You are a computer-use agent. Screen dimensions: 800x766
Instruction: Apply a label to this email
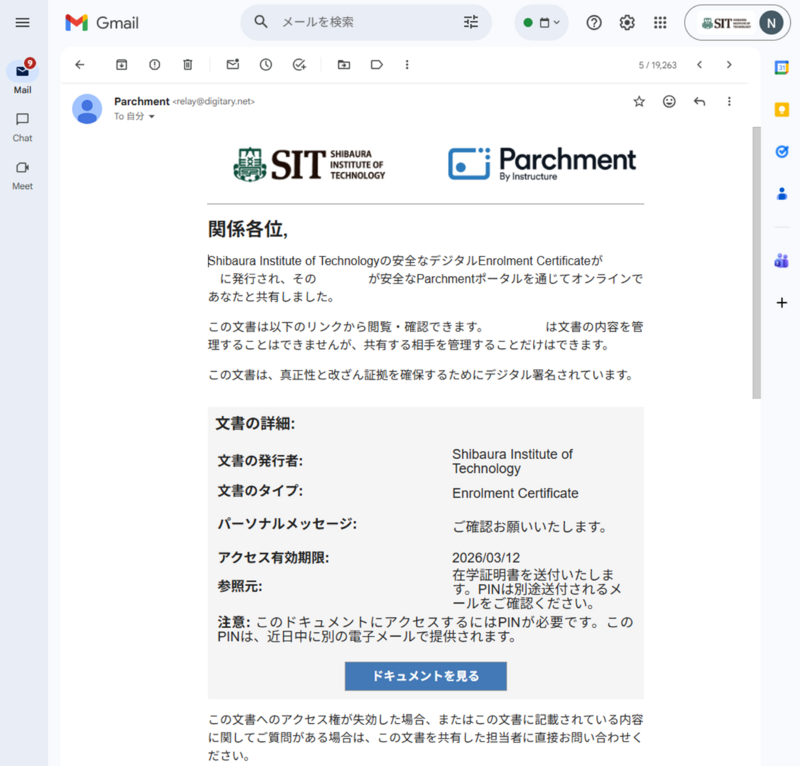coord(377,65)
